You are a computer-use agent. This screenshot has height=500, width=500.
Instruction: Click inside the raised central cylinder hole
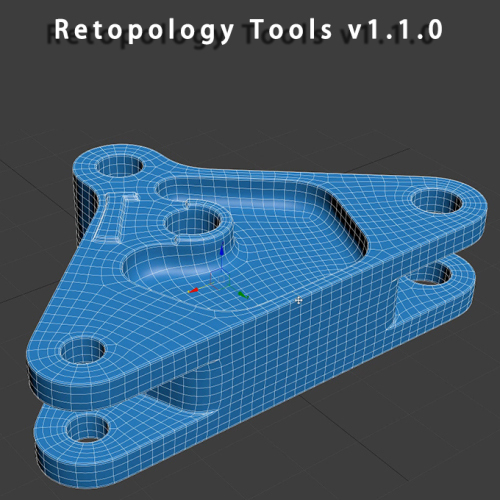coord(193,223)
